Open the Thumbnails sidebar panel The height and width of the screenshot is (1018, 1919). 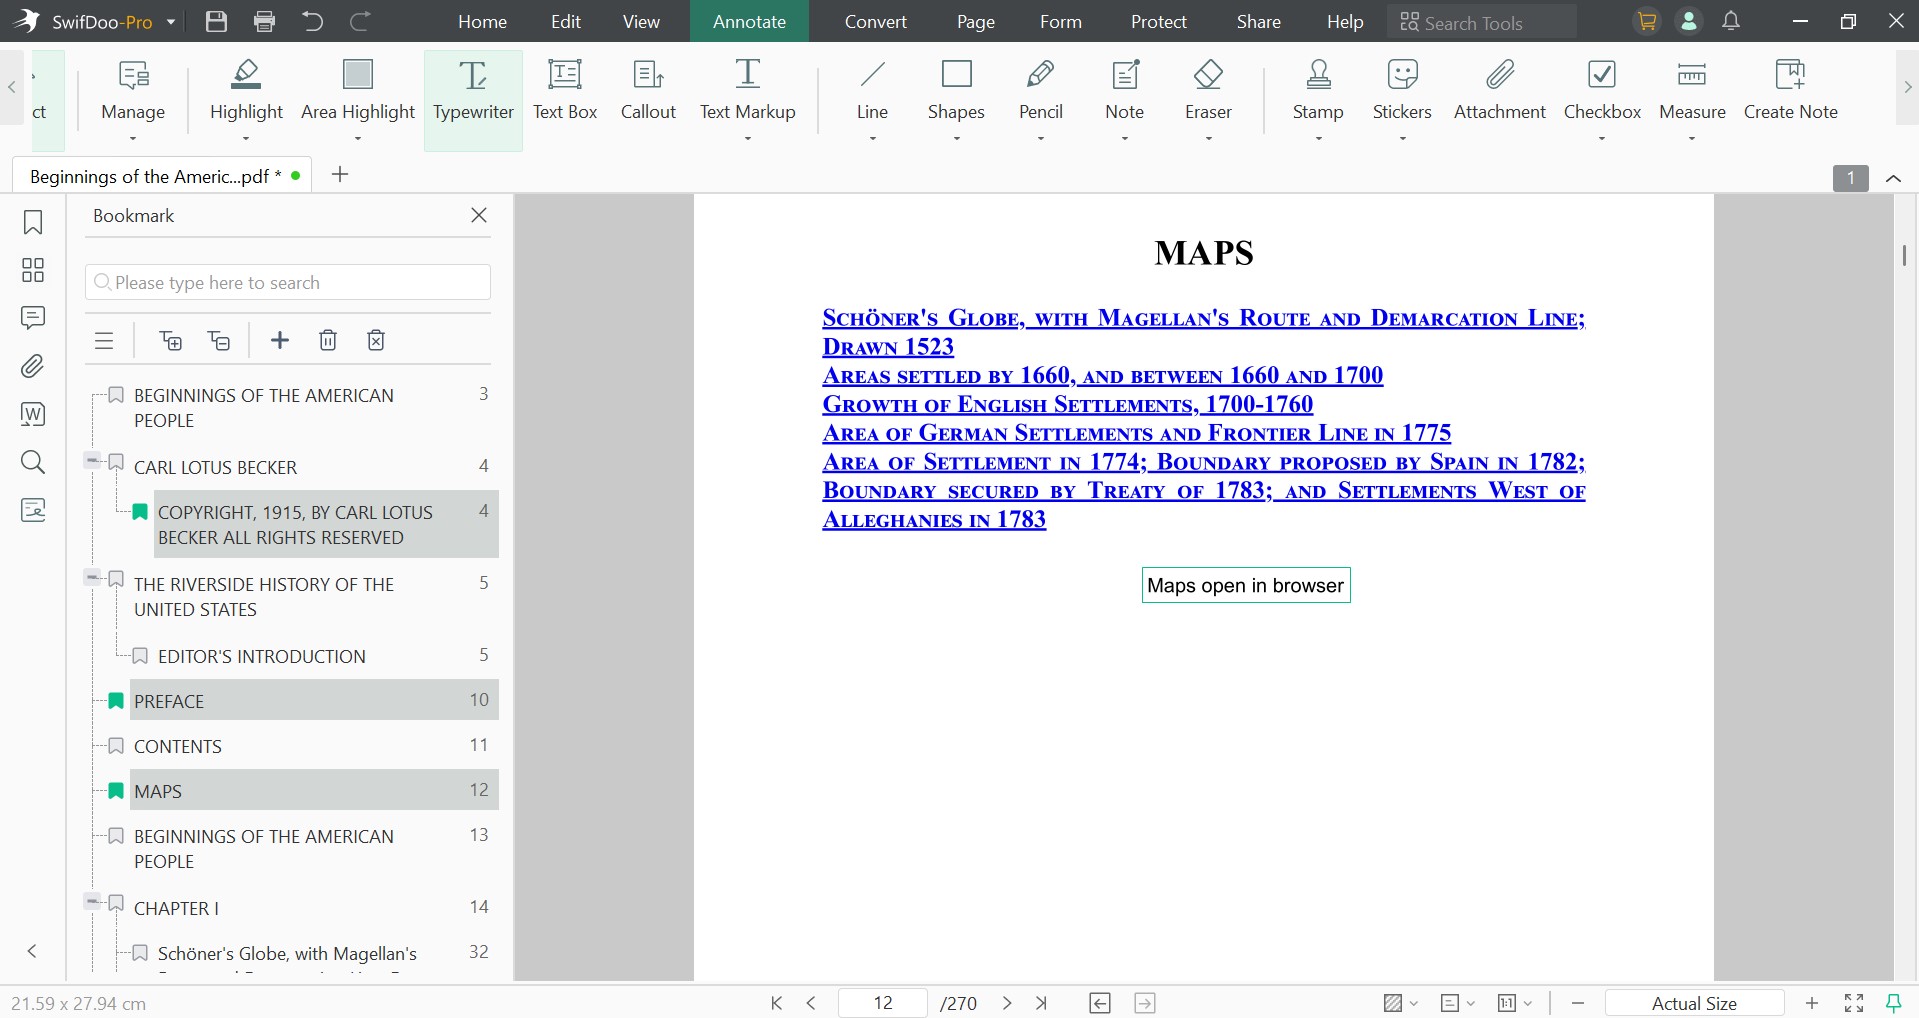[33, 270]
